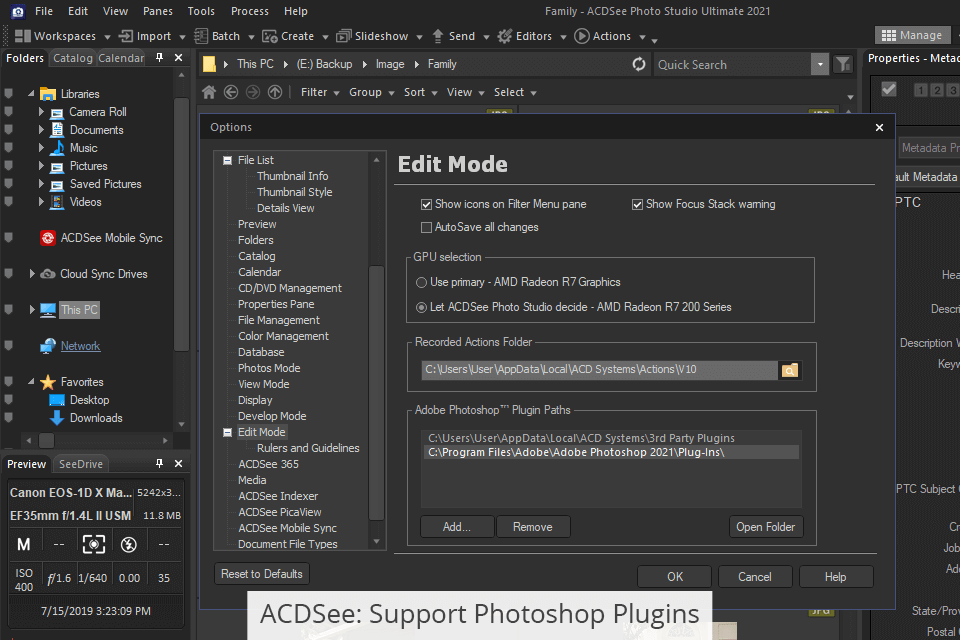Toggle Easy-Select indicator beside Camera Roll
This screenshot has height=640, width=960.
tap(9, 112)
